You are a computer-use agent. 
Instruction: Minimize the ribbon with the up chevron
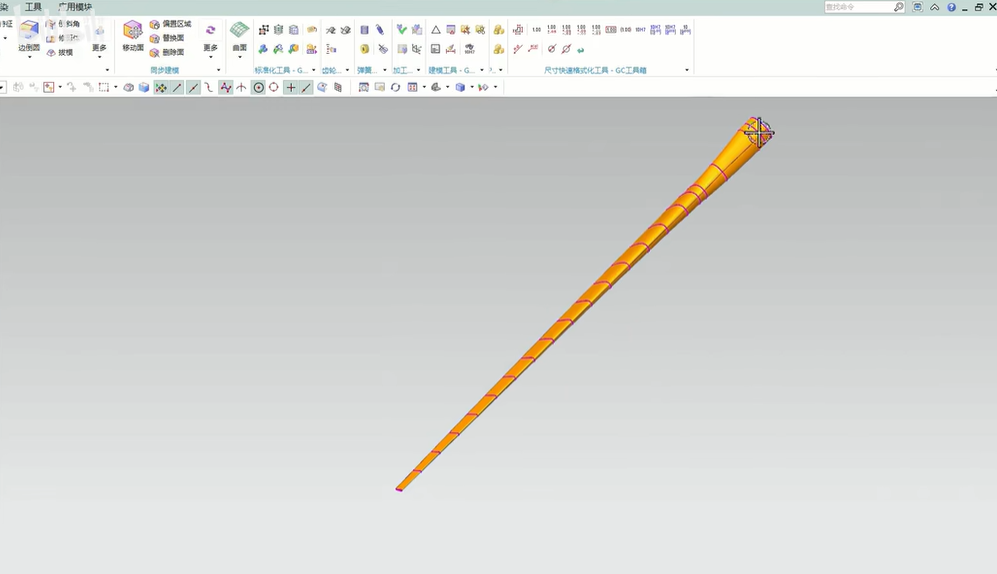935,7
